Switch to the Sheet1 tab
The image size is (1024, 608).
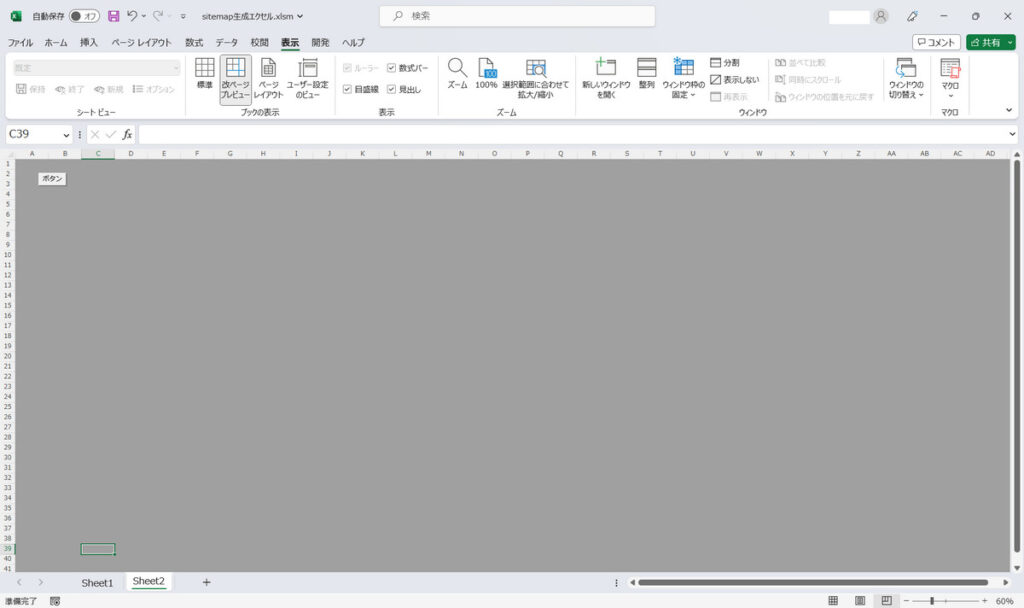[97, 582]
